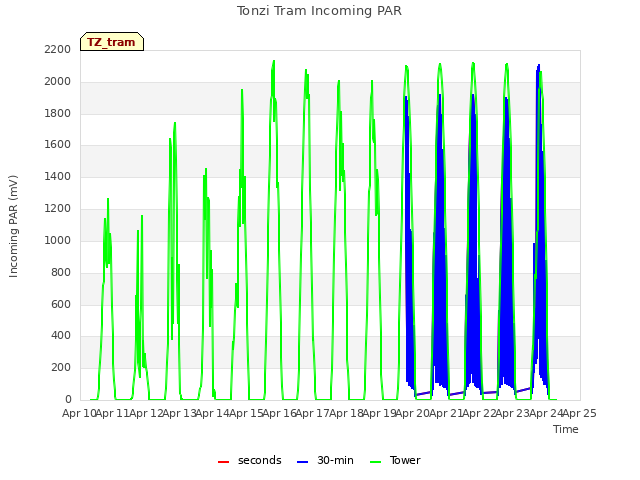
Task: Click the Apr 13 x-axis label
Action: tap(180, 413)
